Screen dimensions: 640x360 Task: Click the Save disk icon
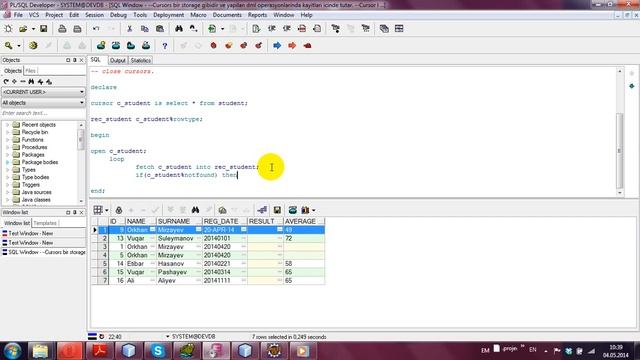point(43,29)
